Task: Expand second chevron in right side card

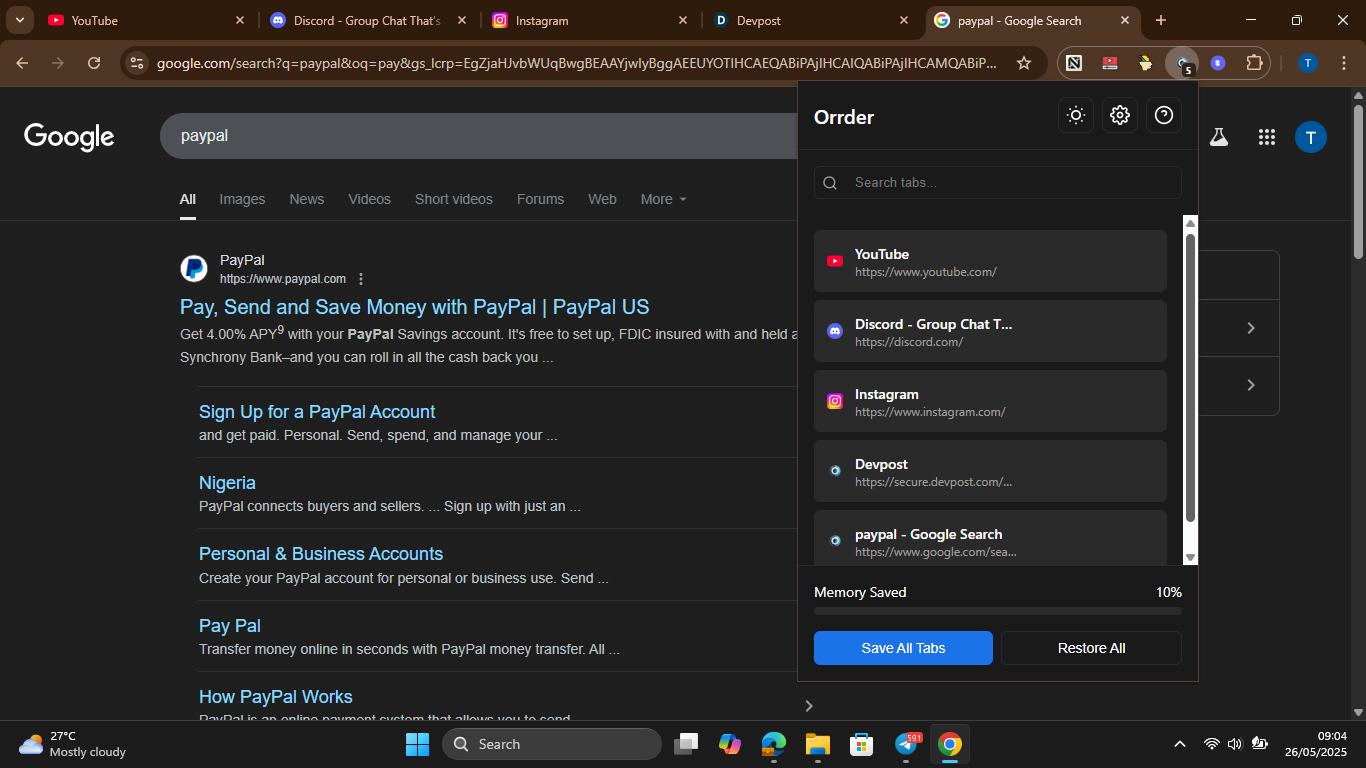Action: pyautogui.click(x=1250, y=385)
